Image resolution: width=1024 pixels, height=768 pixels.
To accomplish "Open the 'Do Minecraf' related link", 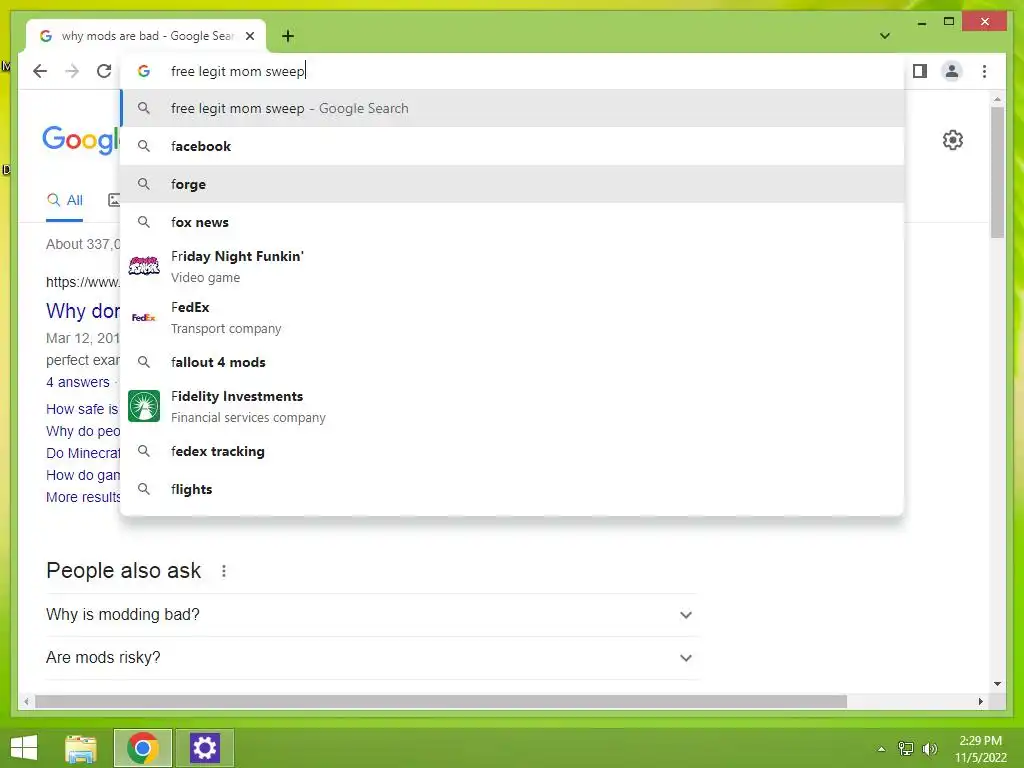I will [x=83, y=453].
